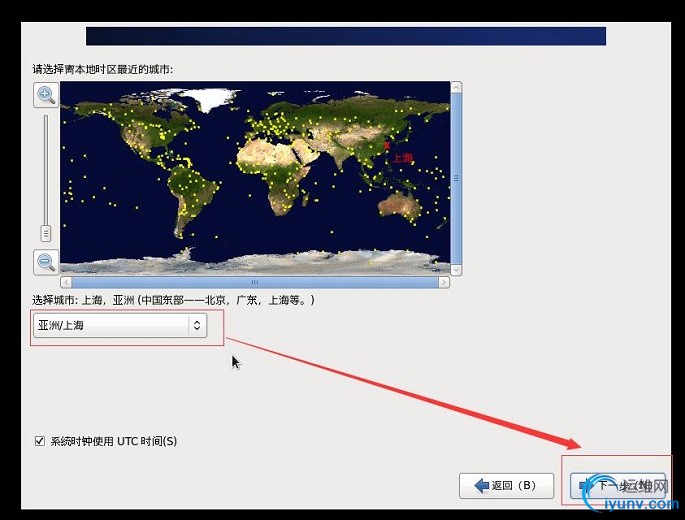Image resolution: width=685 pixels, height=520 pixels.
Task: Click the map zoom slider handle
Action: coord(46,233)
